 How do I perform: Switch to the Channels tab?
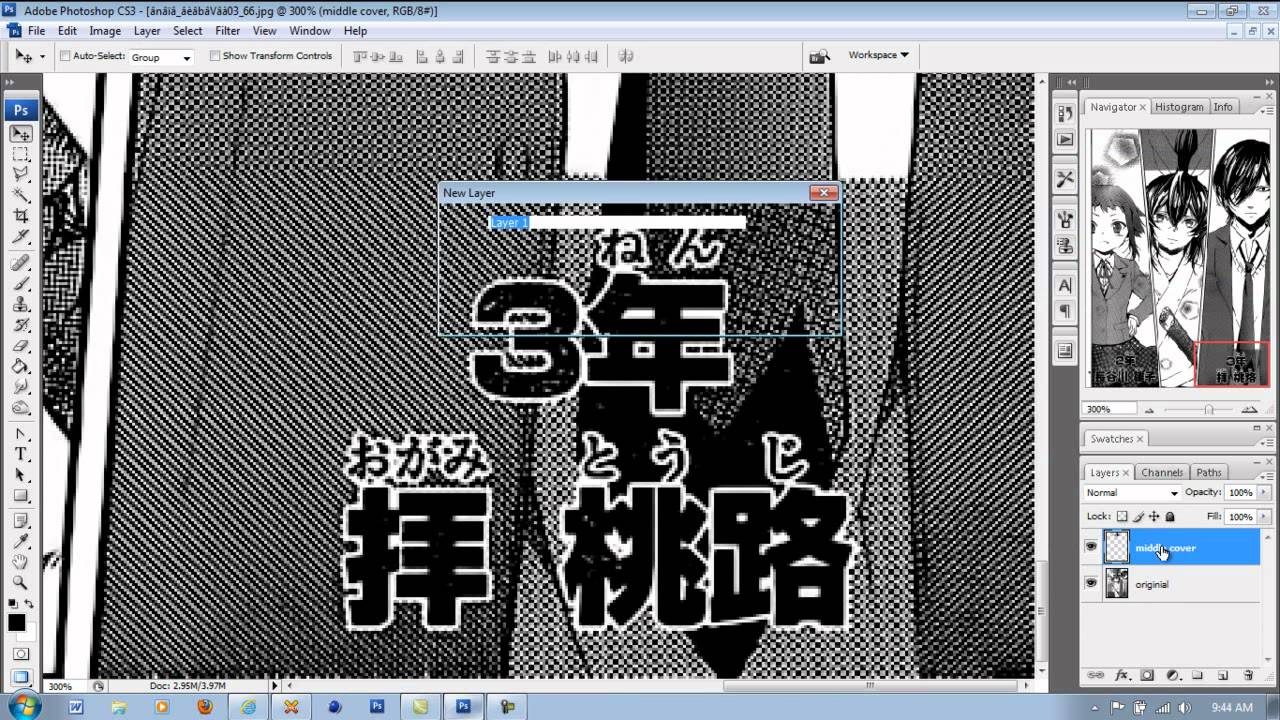(x=1162, y=473)
